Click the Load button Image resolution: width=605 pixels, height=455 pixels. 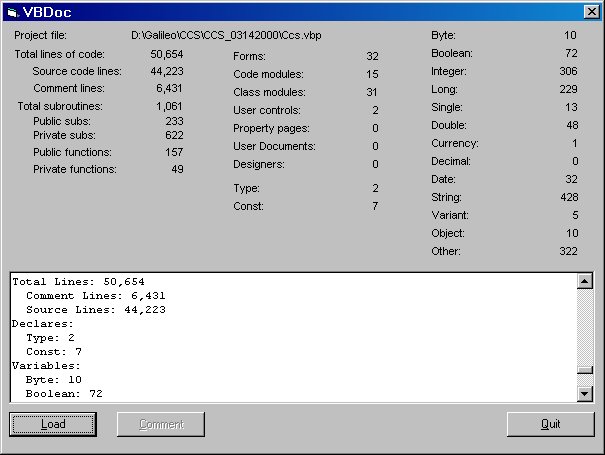click(x=53, y=424)
